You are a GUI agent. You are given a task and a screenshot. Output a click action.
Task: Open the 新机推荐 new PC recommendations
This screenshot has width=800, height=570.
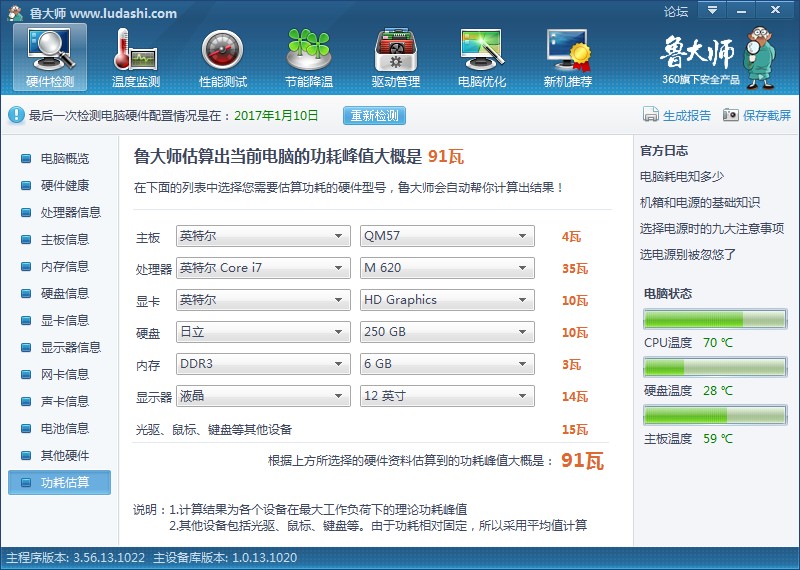(x=568, y=57)
